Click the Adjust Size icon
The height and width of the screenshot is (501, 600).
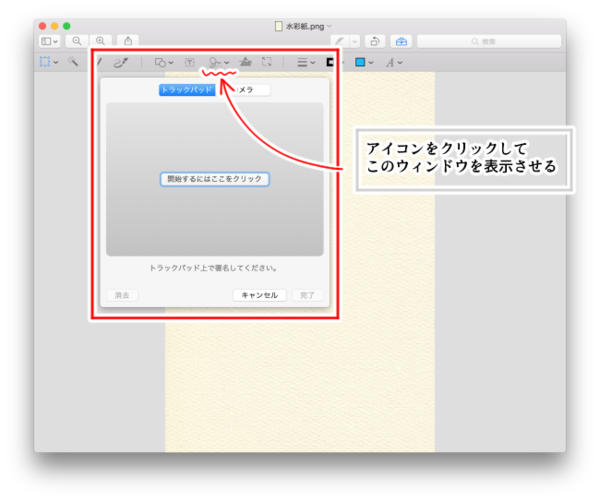267,62
